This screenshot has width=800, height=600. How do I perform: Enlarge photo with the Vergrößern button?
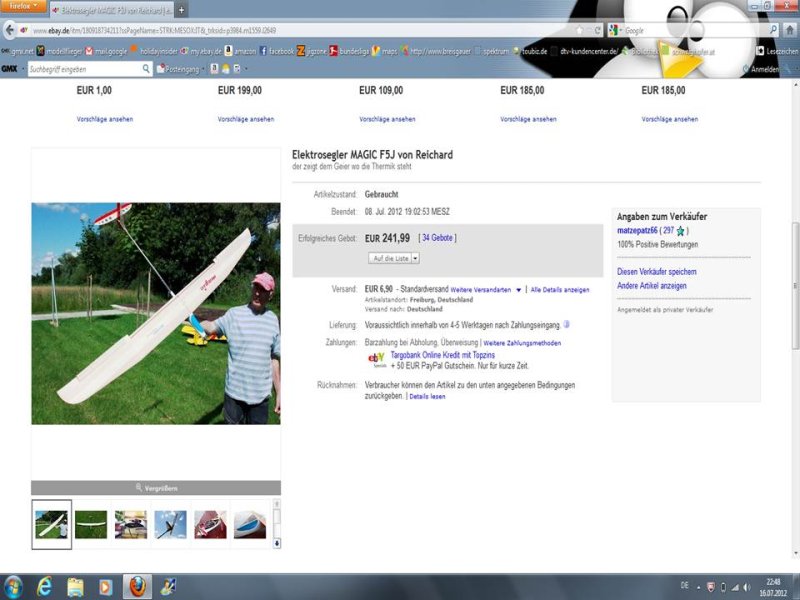[156, 488]
